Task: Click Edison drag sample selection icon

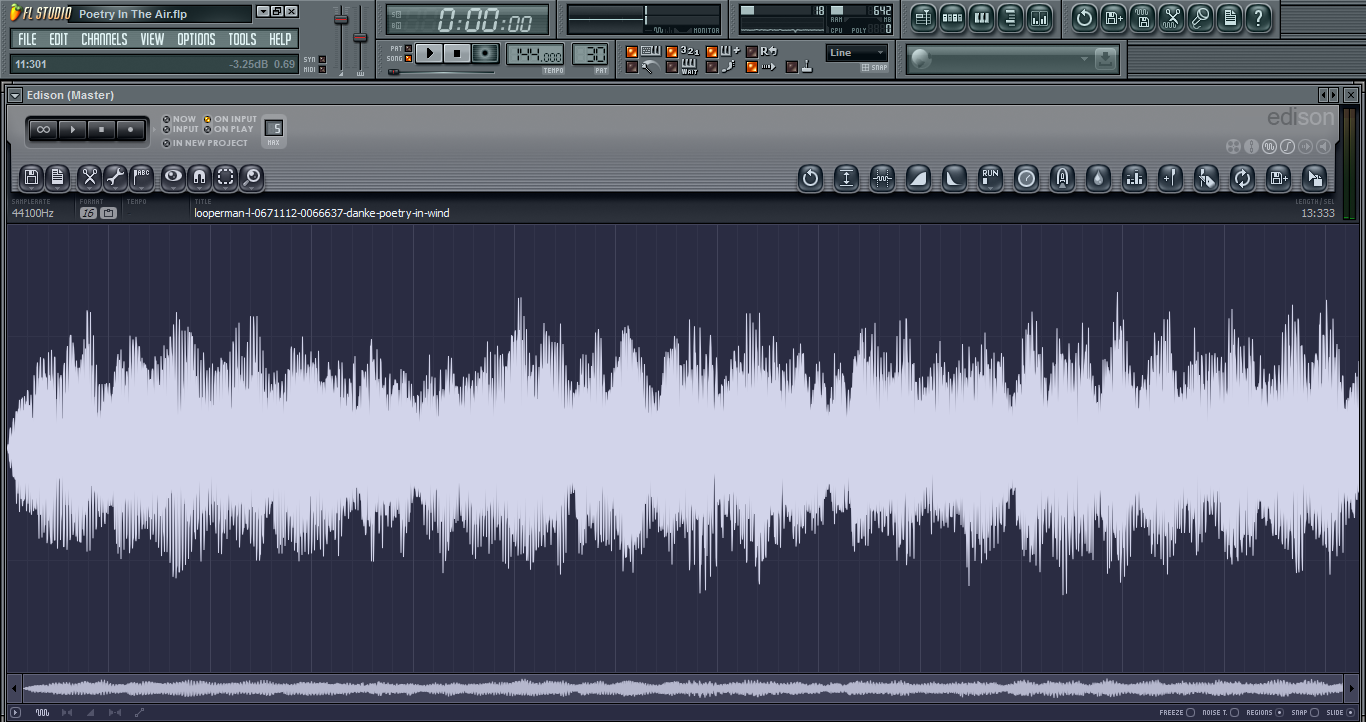Action: [1314, 179]
